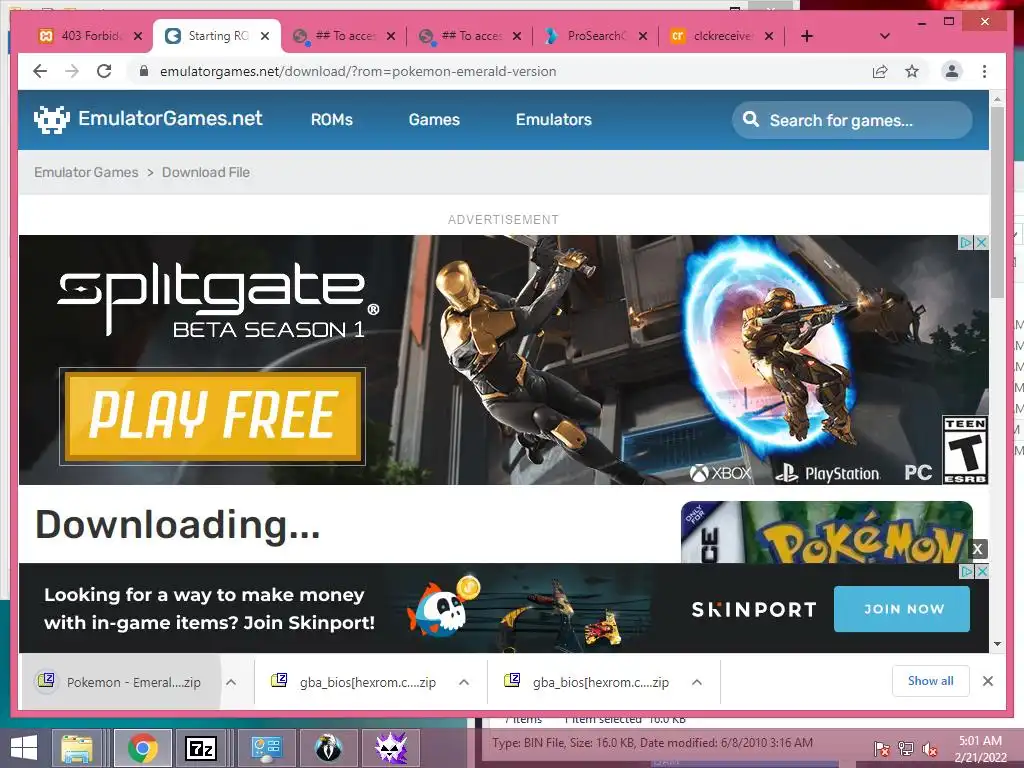Viewport: 1024px width, 768px height.
Task: Click the browser forward arrow
Action: tap(72, 71)
